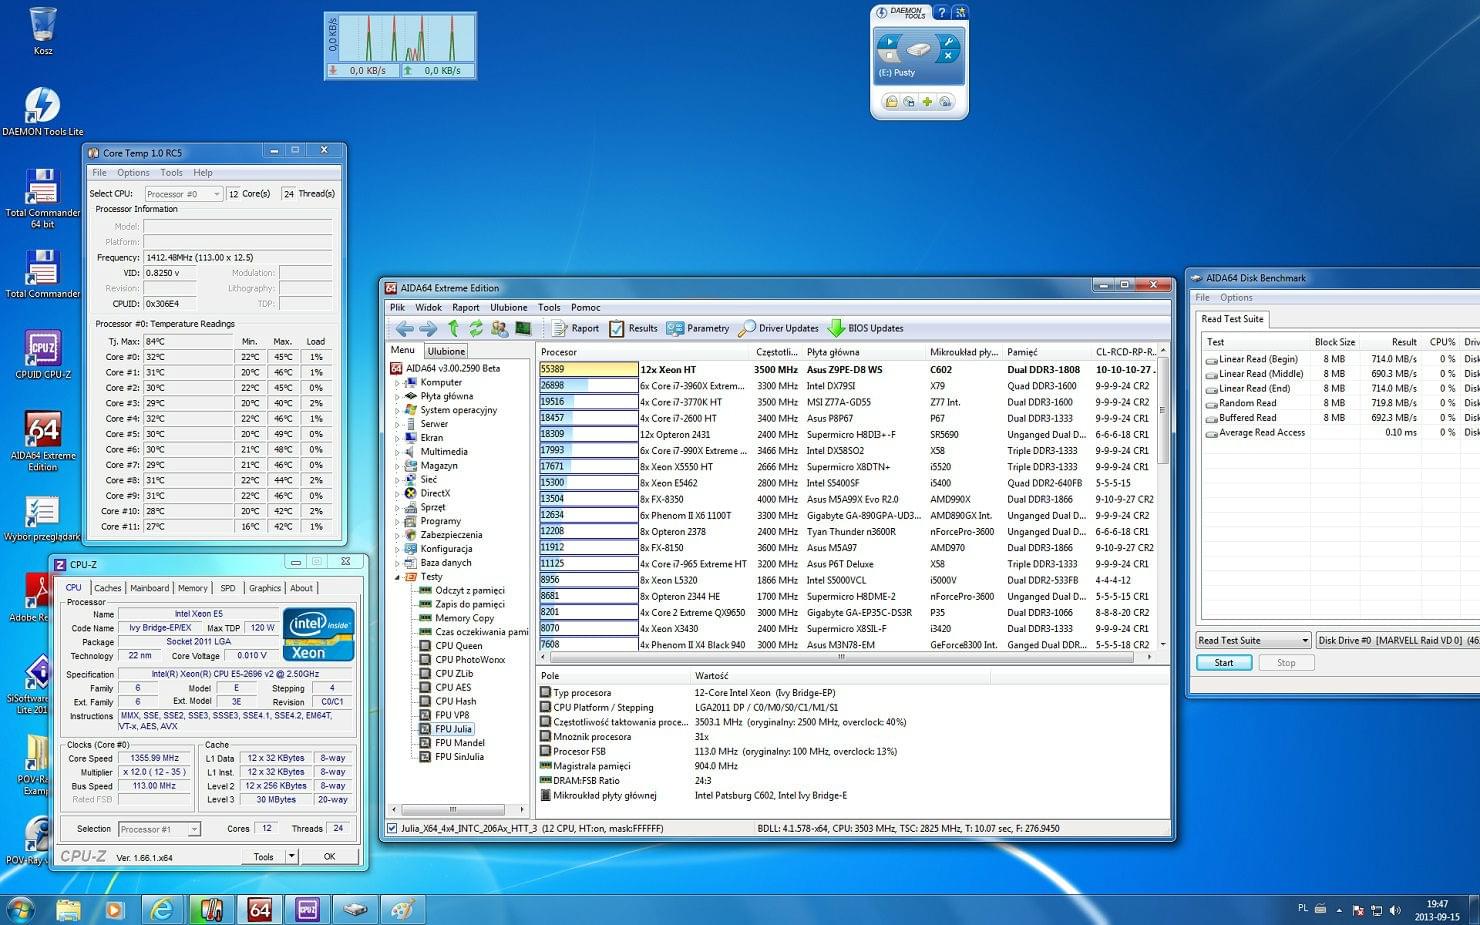Toggle the checkbox in AIDA64 status bar
This screenshot has width=1480, height=925.
tap(392, 828)
